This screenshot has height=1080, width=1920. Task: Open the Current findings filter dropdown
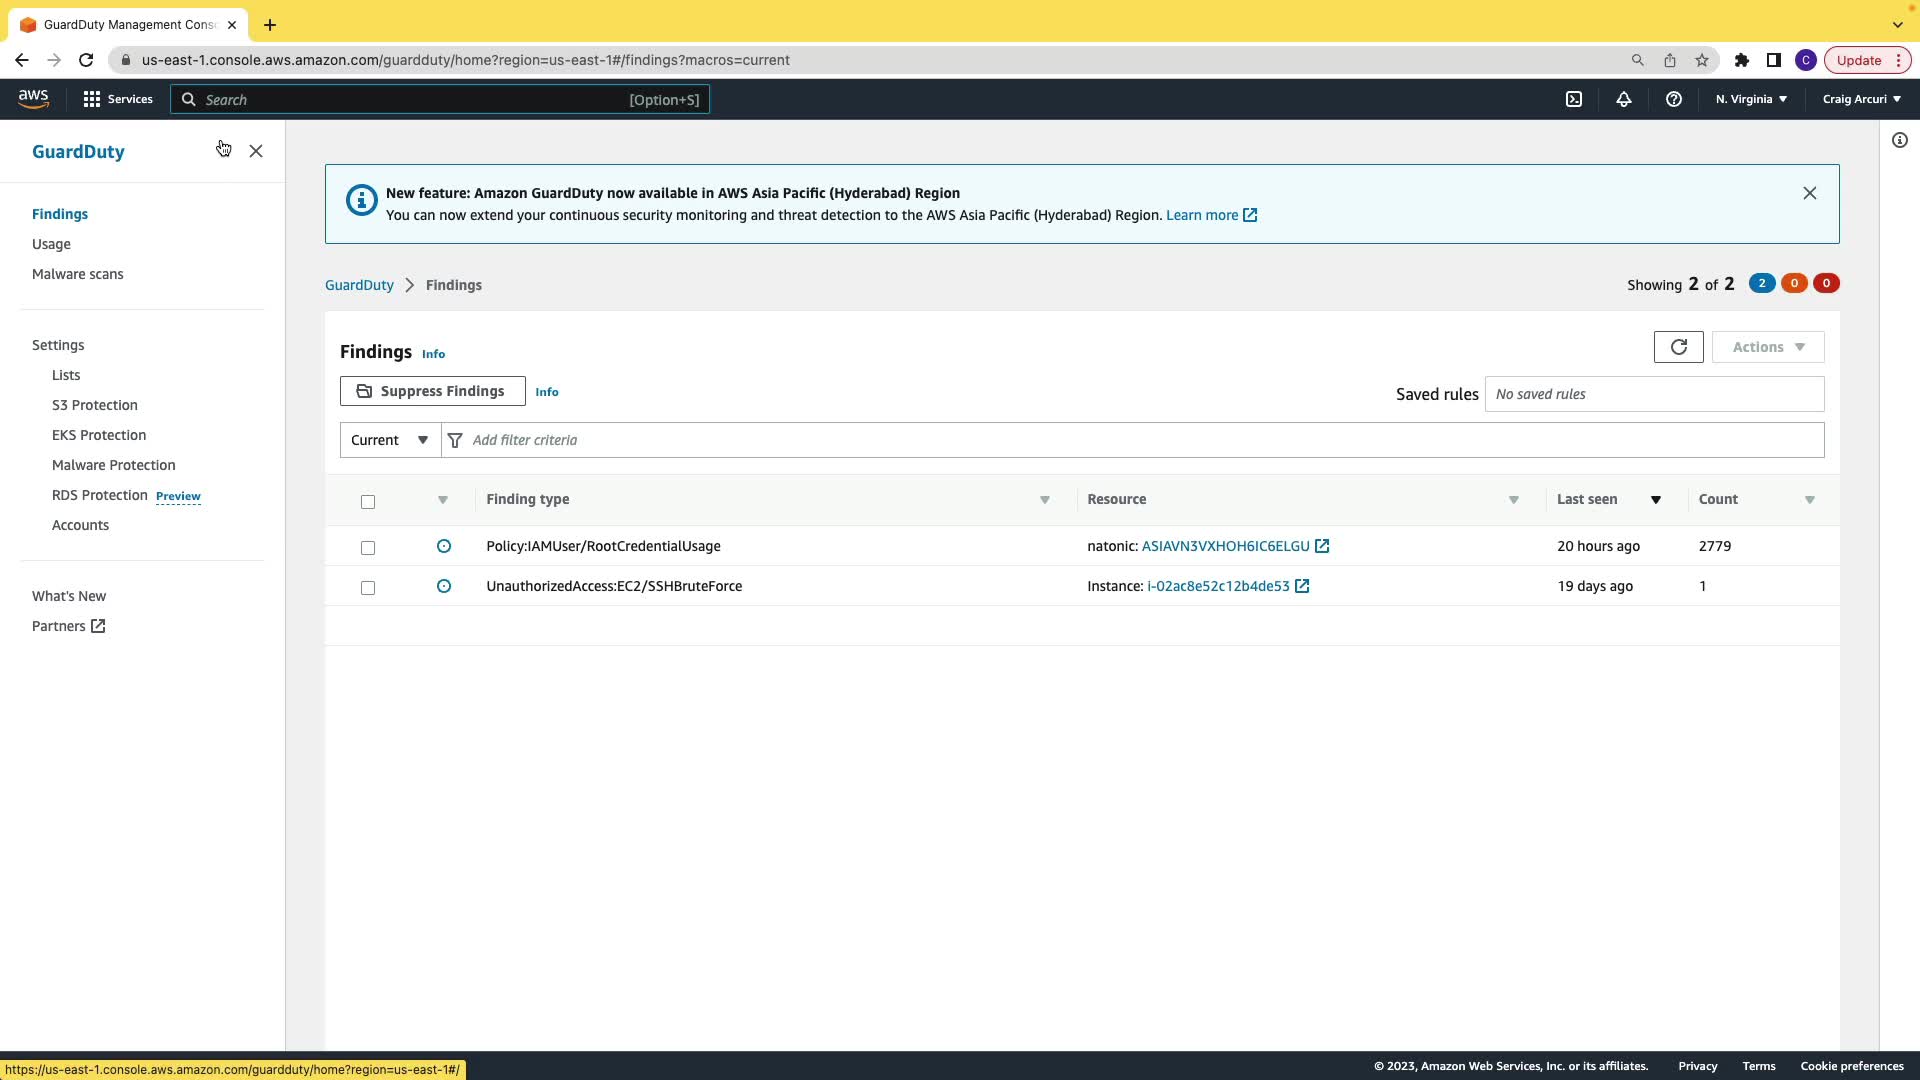tap(390, 440)
